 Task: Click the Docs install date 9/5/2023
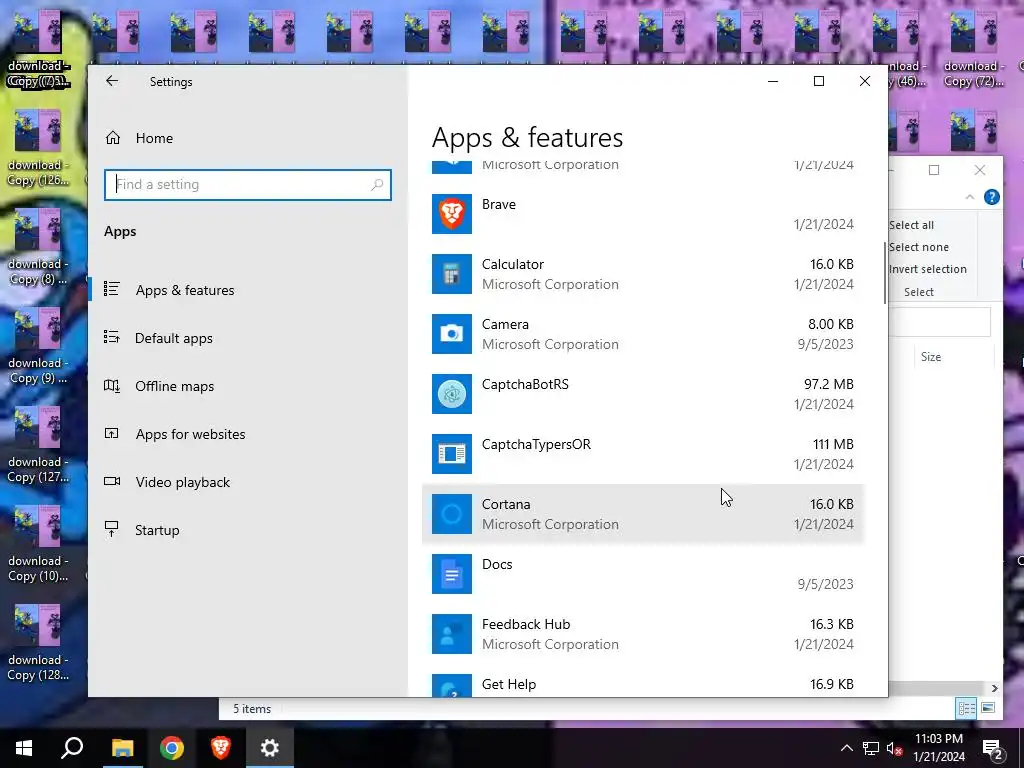pyautogui.click(x=825, y=584)
